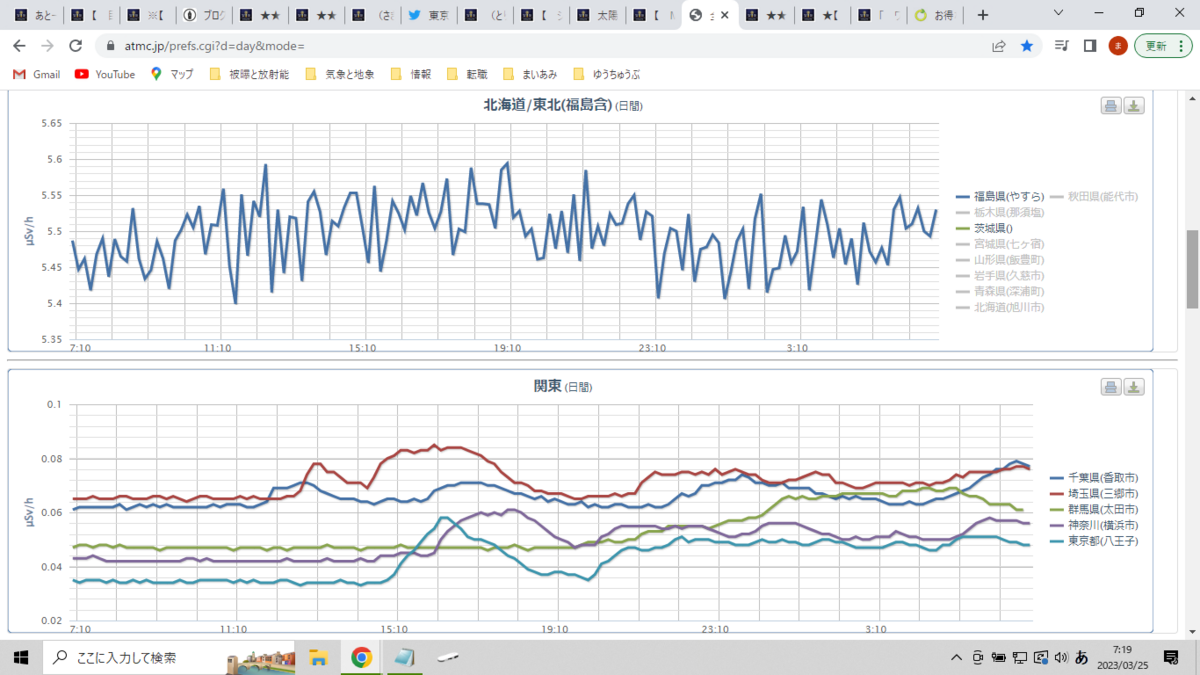Click the 更新 update button

point(1163,46)
